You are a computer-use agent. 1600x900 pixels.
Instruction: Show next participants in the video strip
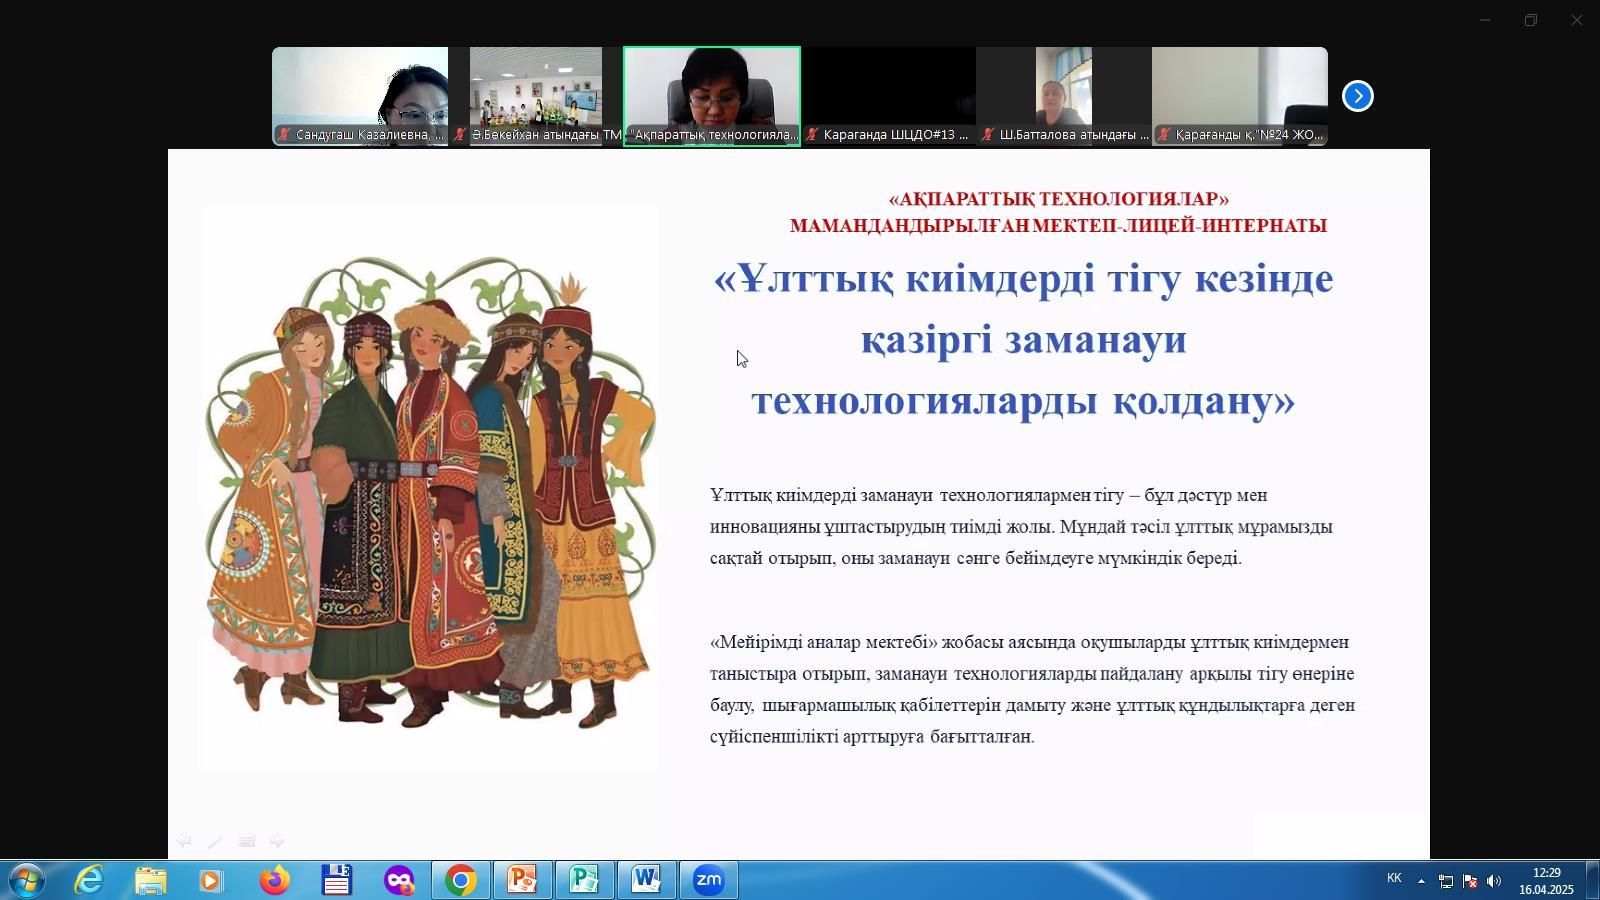1357,96
